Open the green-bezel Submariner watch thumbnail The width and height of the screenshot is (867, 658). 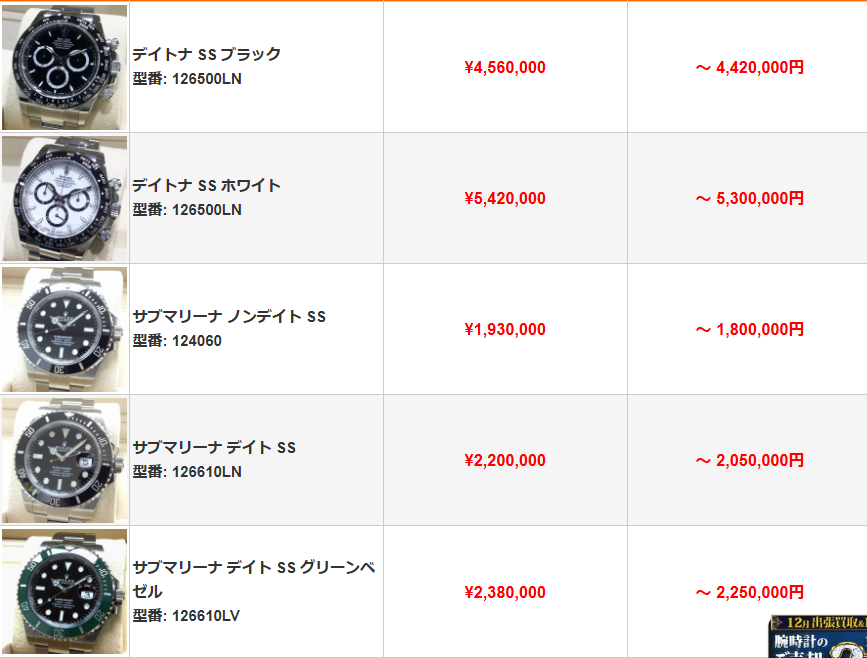pyautogui.click(x=65, y=591)
